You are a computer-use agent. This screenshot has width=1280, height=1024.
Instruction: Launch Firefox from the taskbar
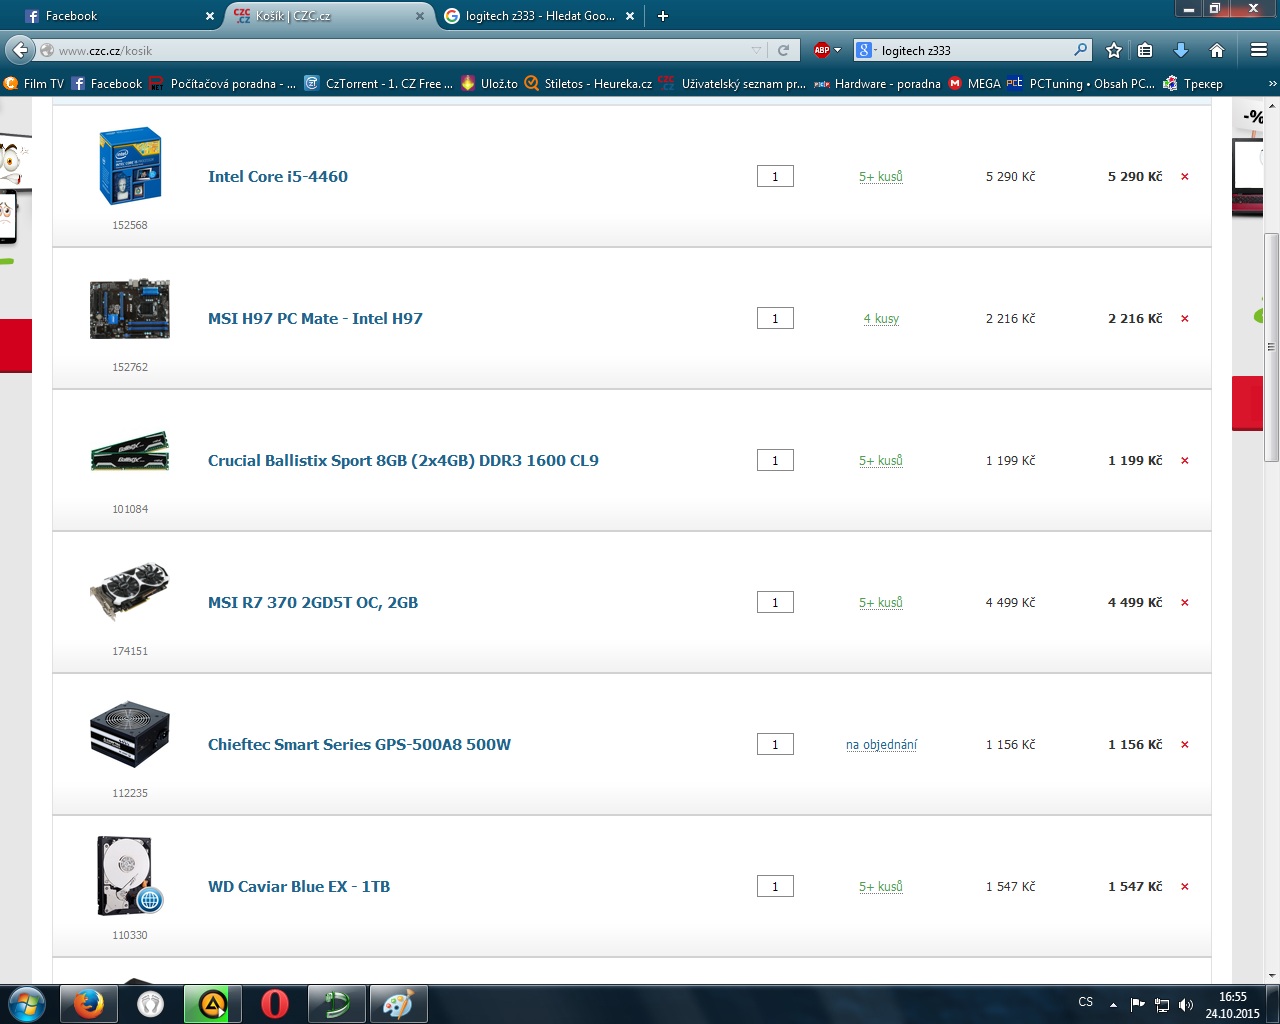pyautogui.click(x=89, y=1004)
